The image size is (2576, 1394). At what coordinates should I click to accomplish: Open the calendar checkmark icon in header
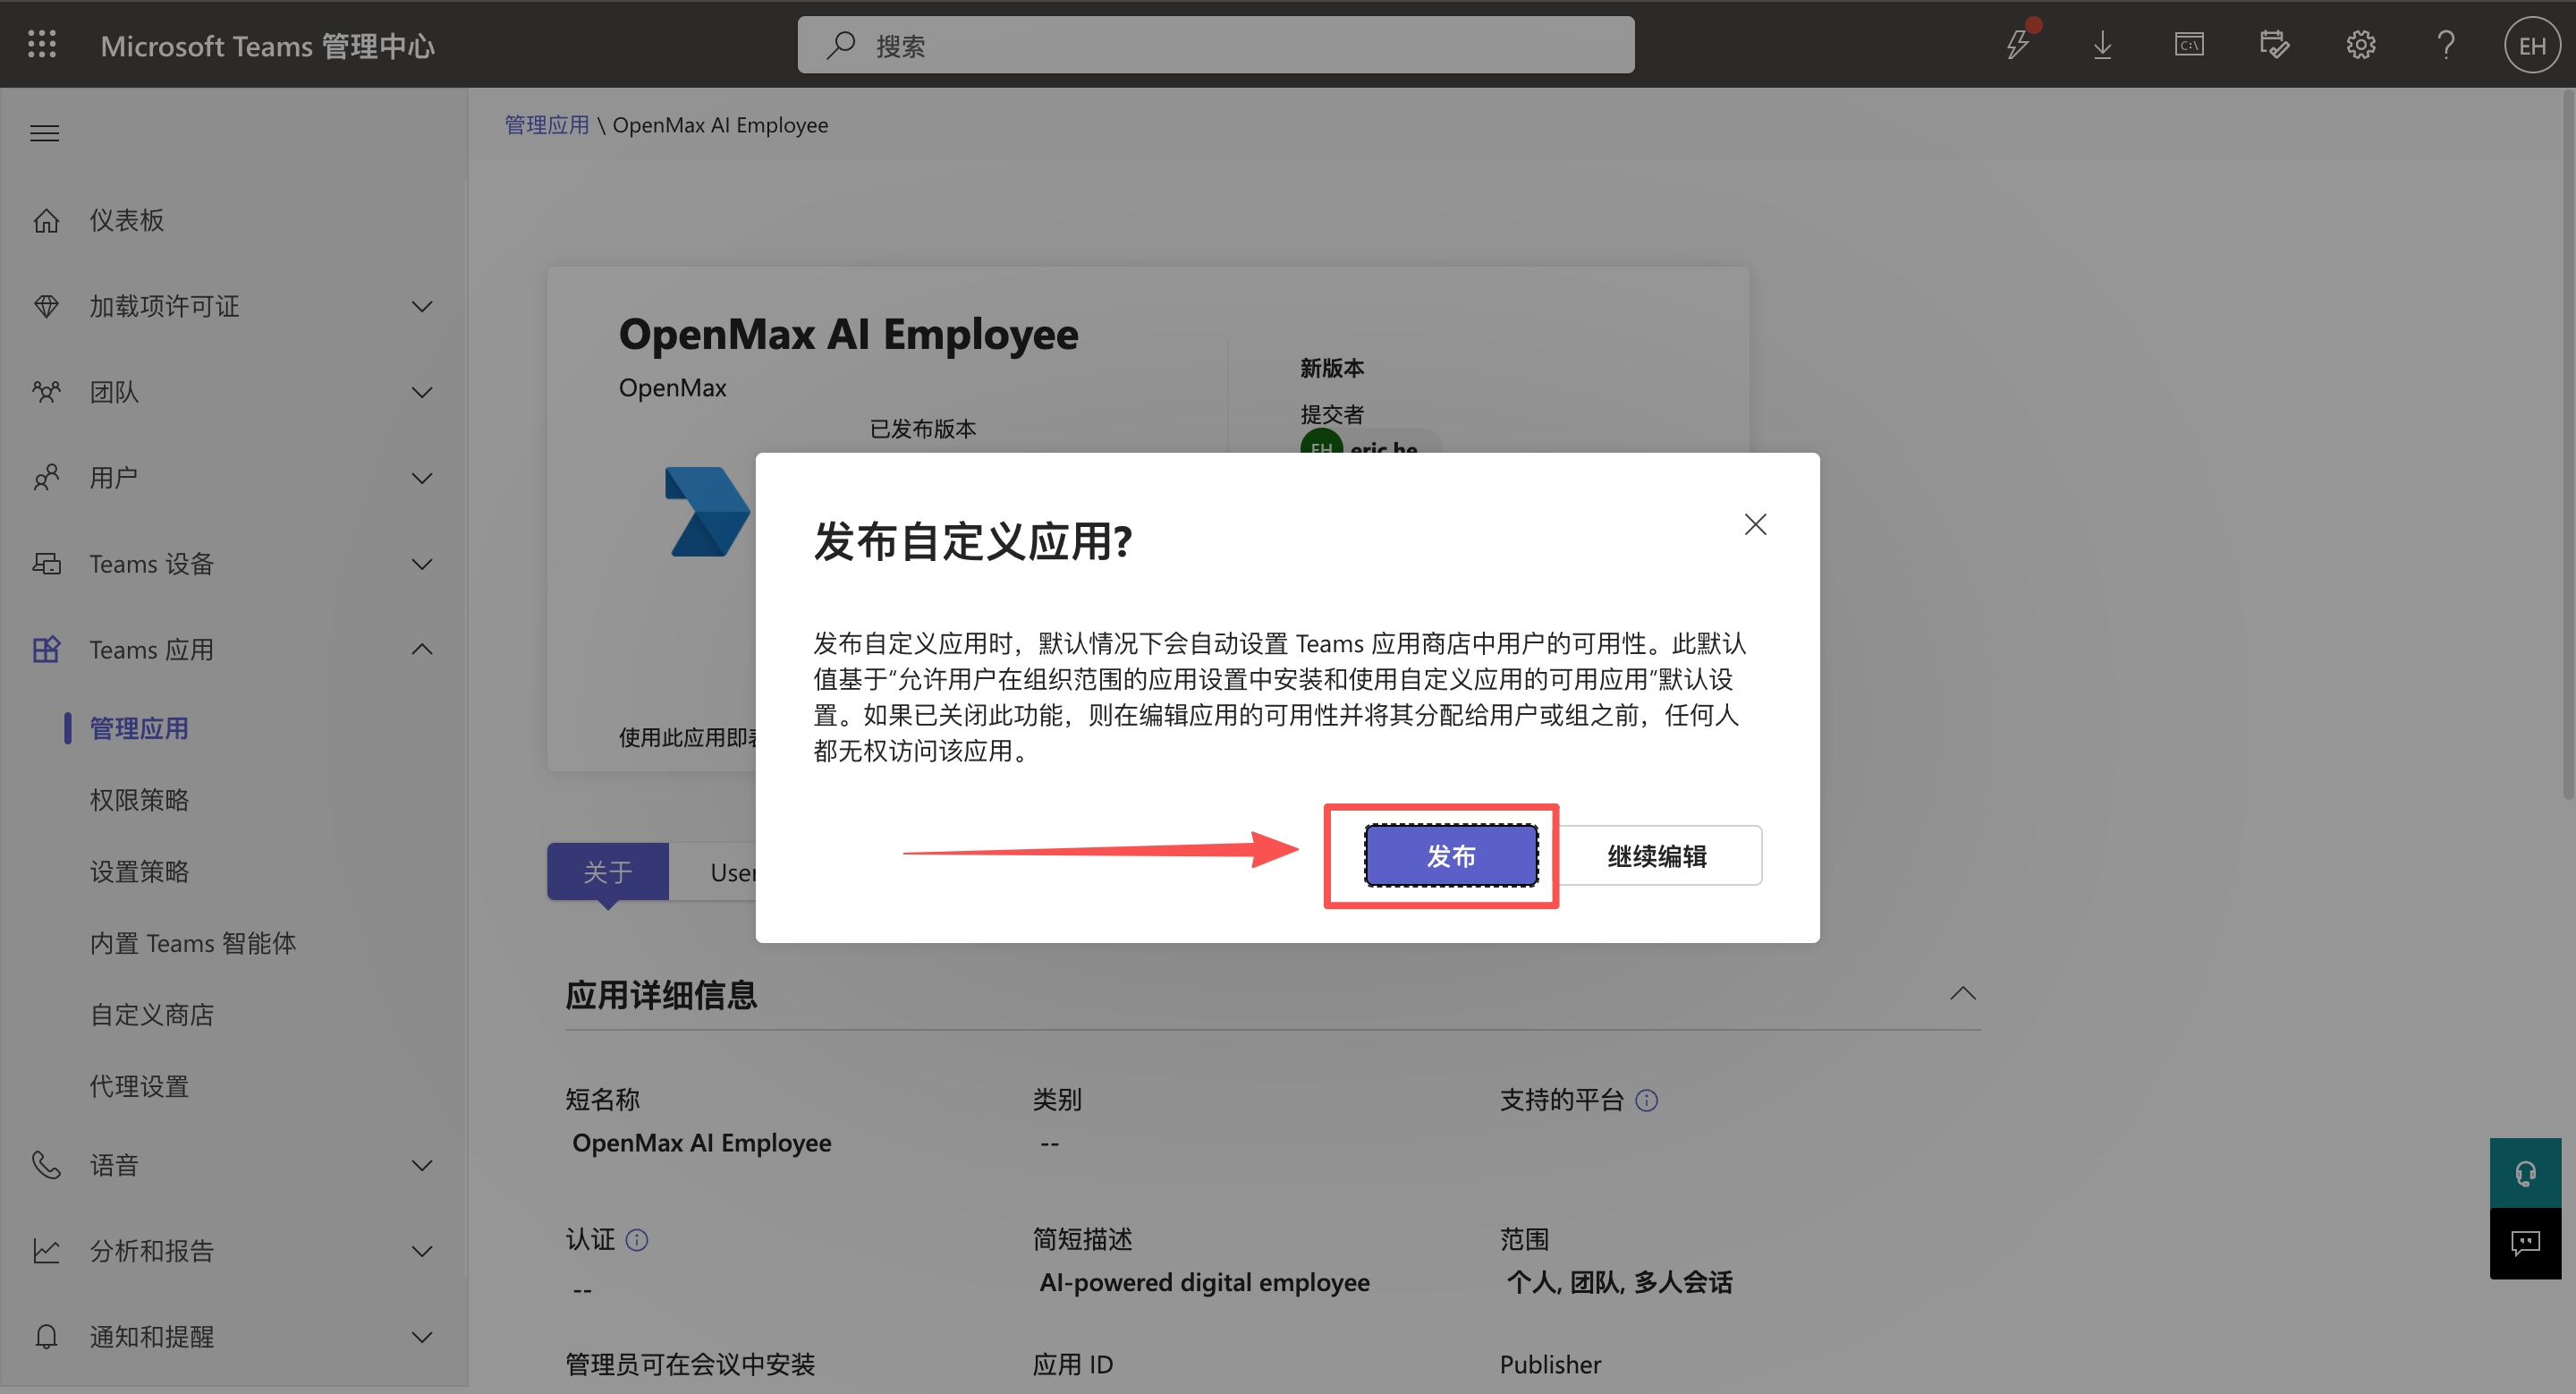click(2274, 45)
